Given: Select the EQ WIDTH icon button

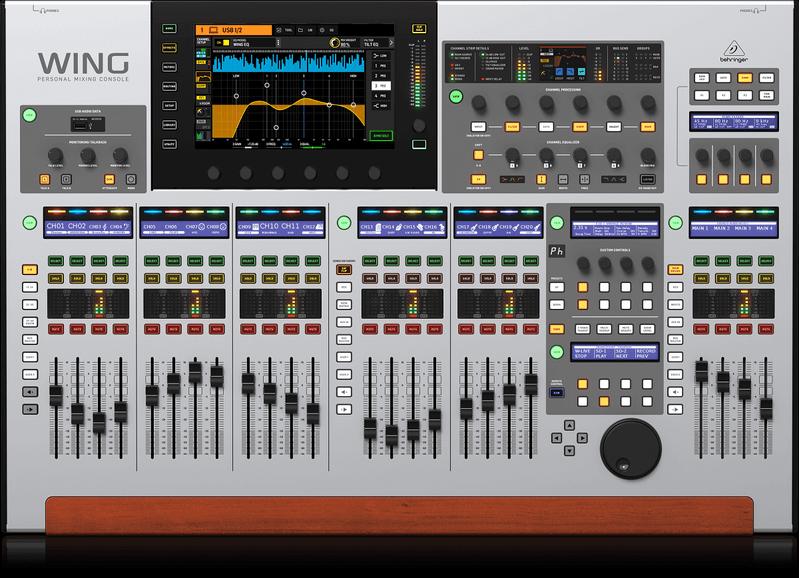Looking at the screenshot, I should 563,179.
